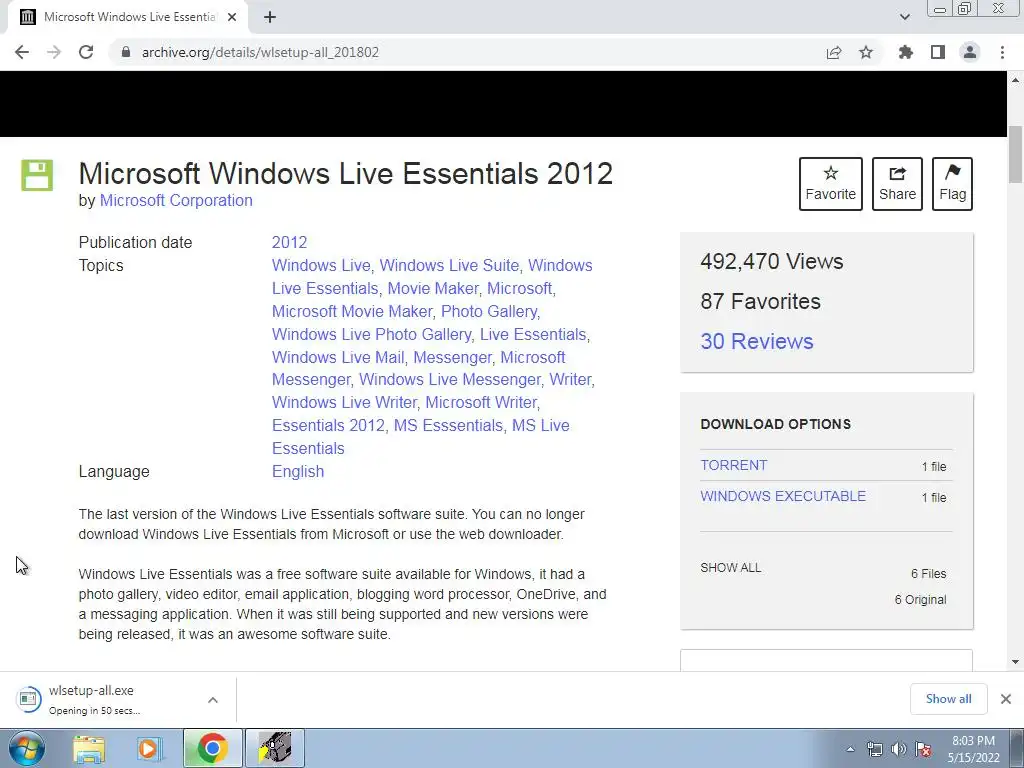The height and width of the screenshot is (768, 1024).
Task: Open the Windows Live Suite topic link
Action: click(x=449, y=265)
